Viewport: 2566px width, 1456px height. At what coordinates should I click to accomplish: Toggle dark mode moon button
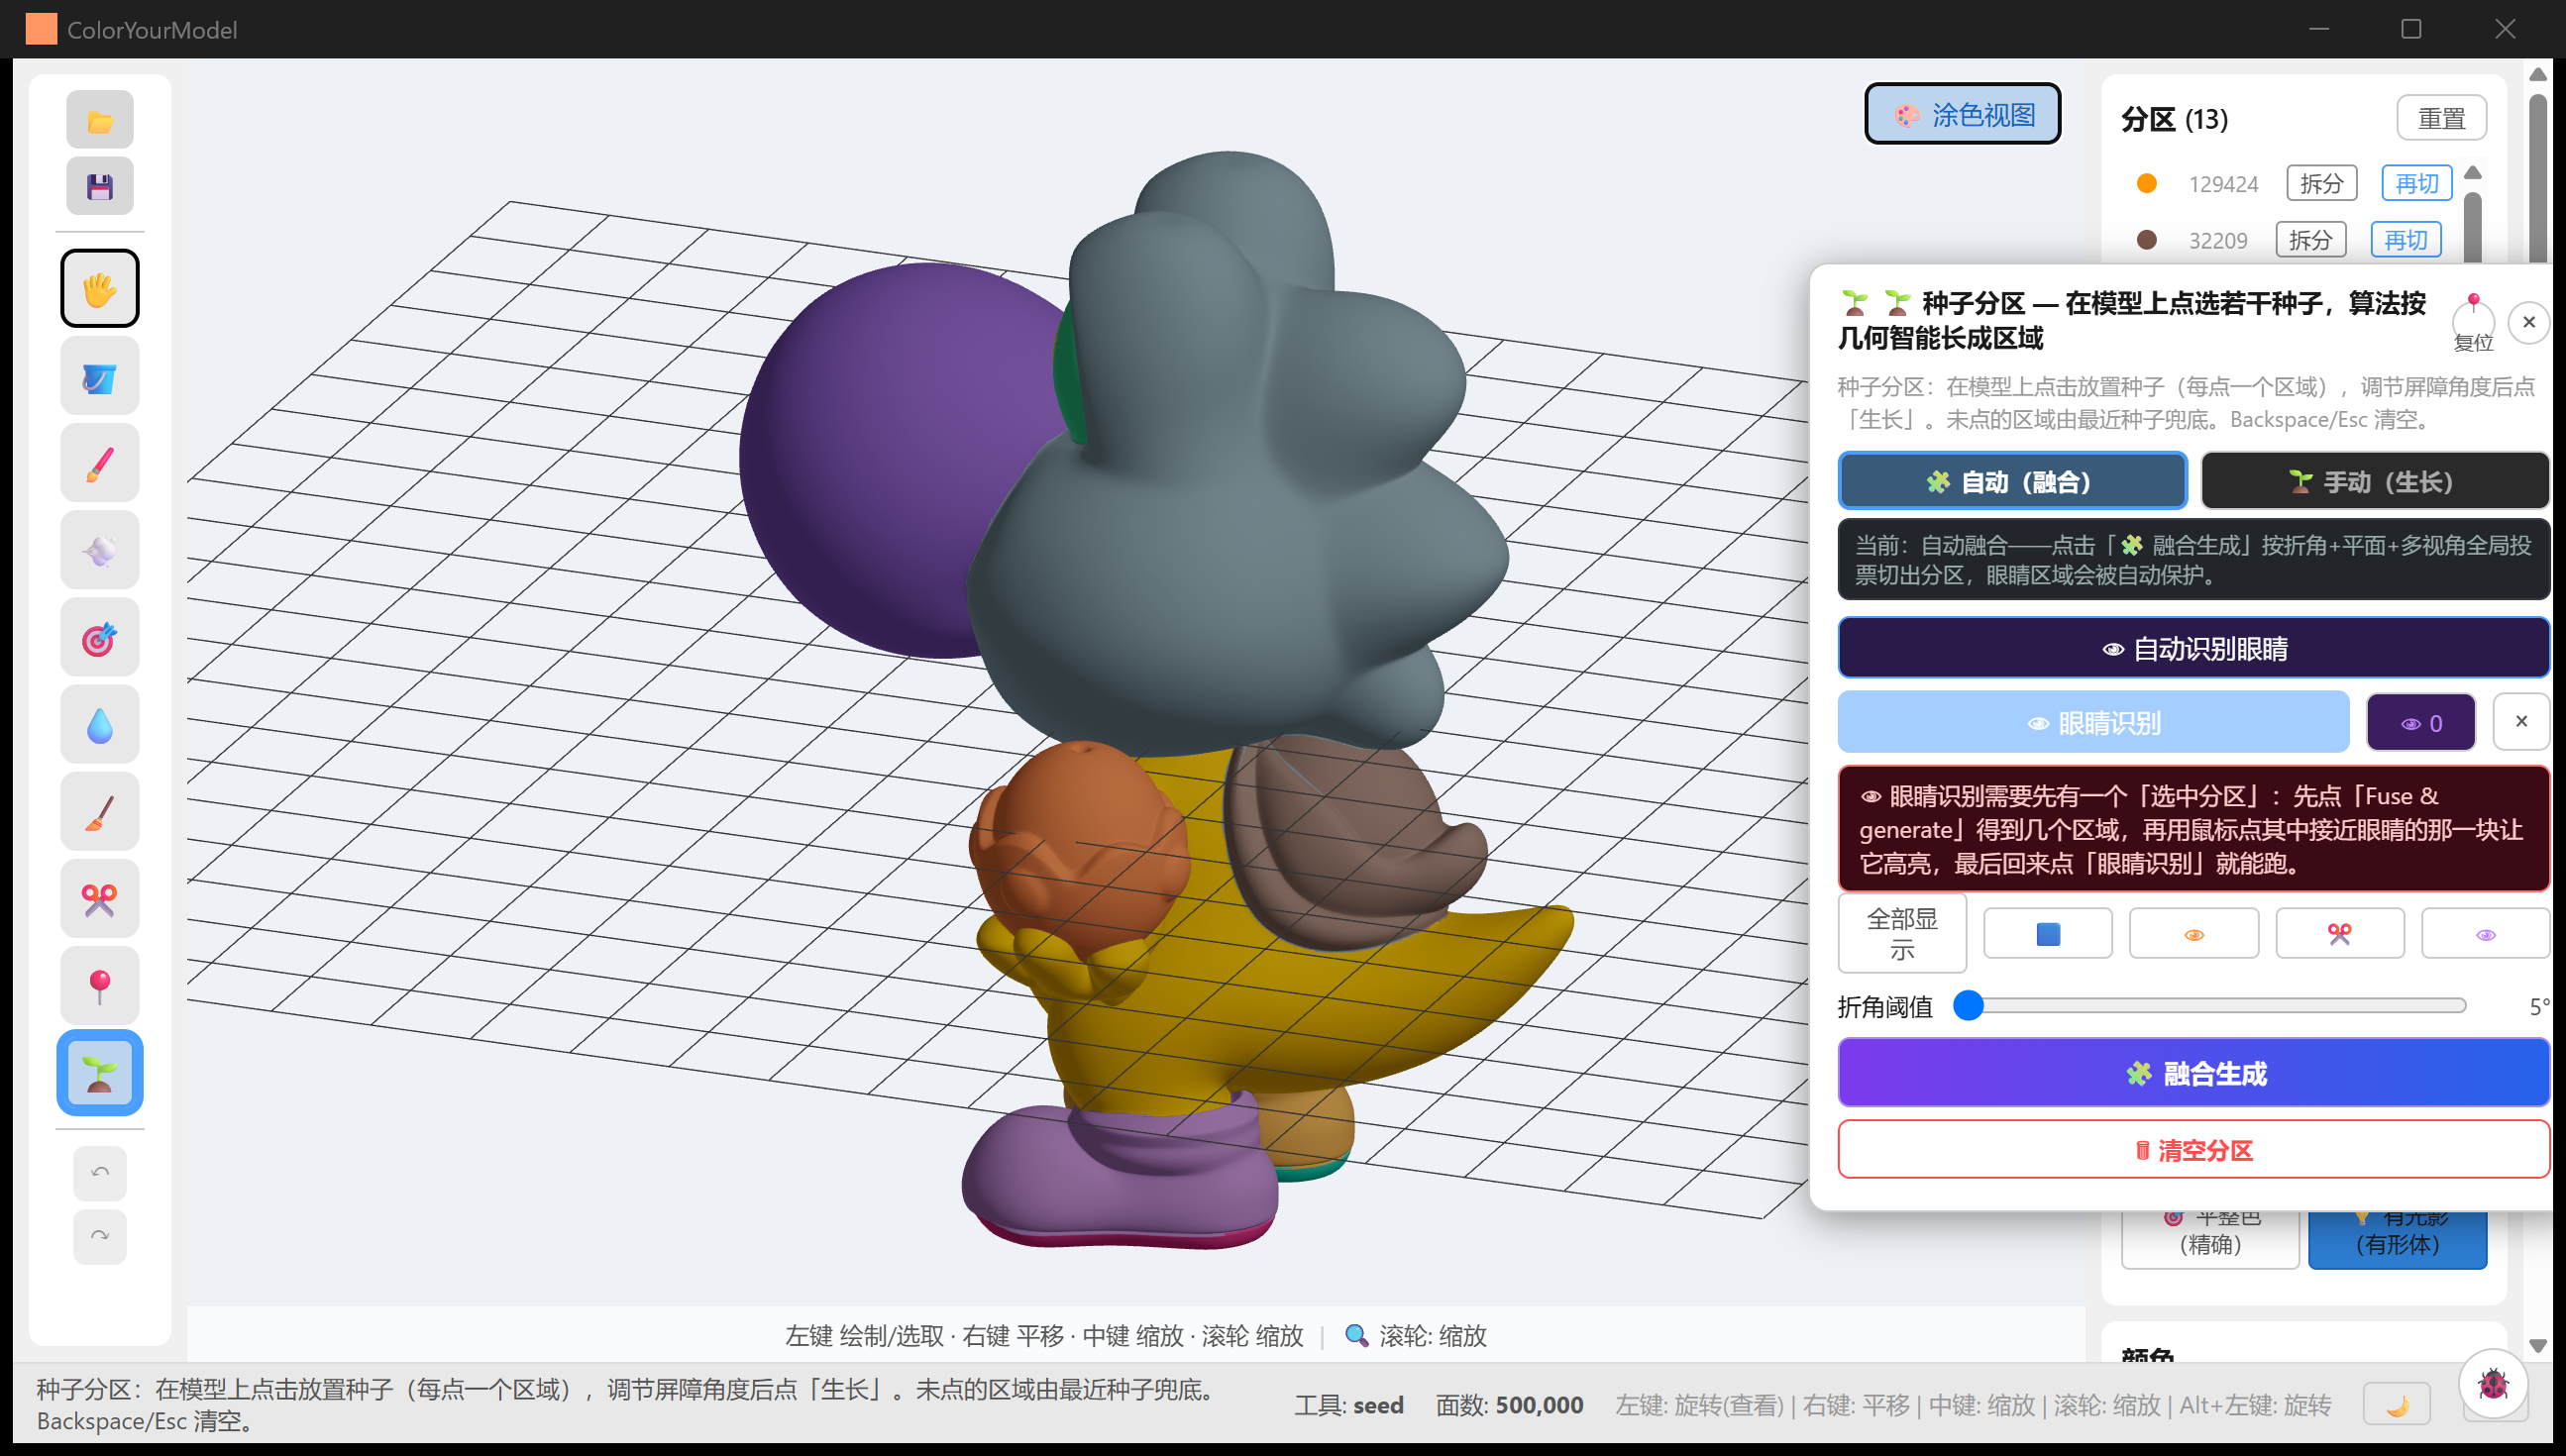2396,1405
